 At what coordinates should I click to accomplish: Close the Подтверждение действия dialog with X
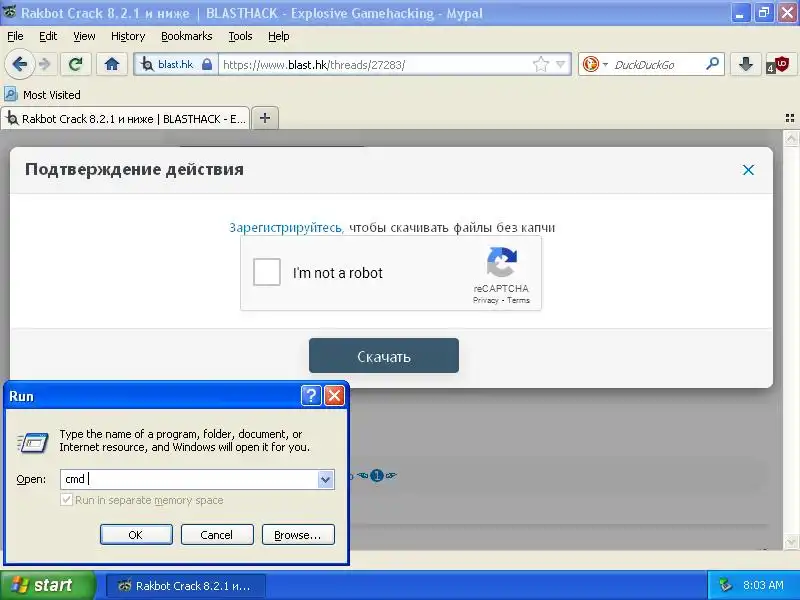[x=748, y=170]
